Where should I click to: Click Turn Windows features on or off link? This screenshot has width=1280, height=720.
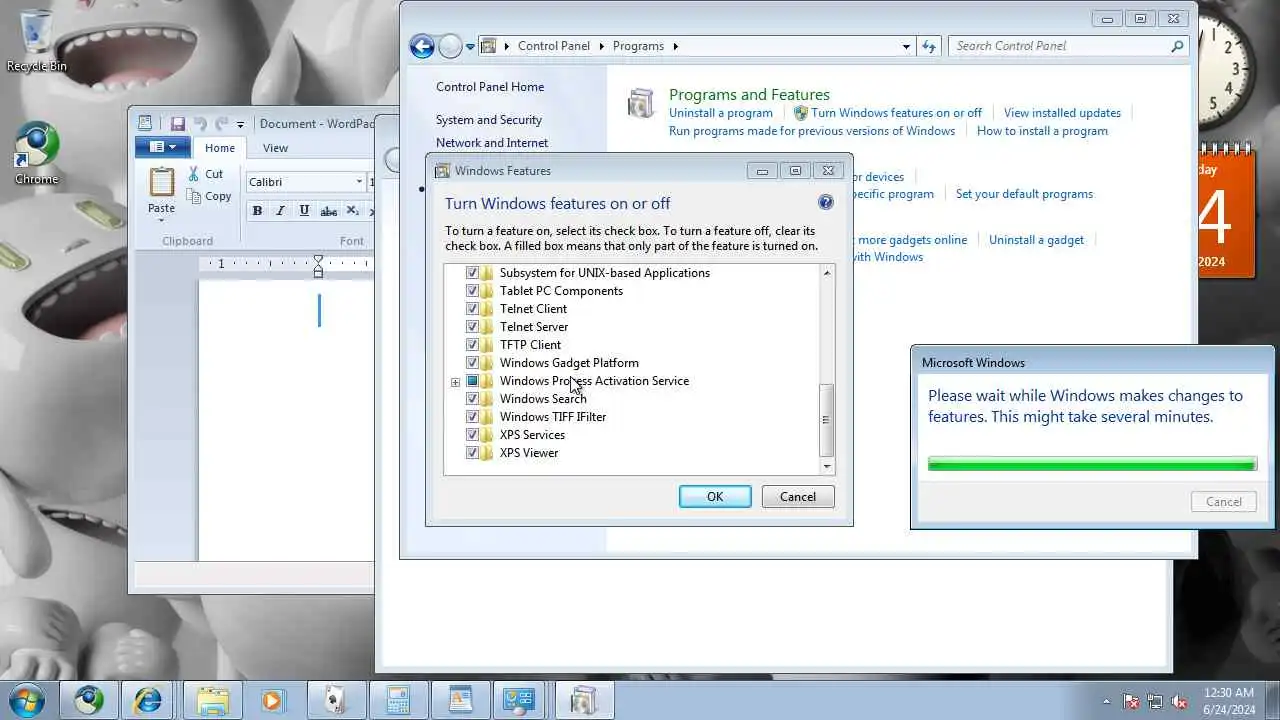(896, 113)
